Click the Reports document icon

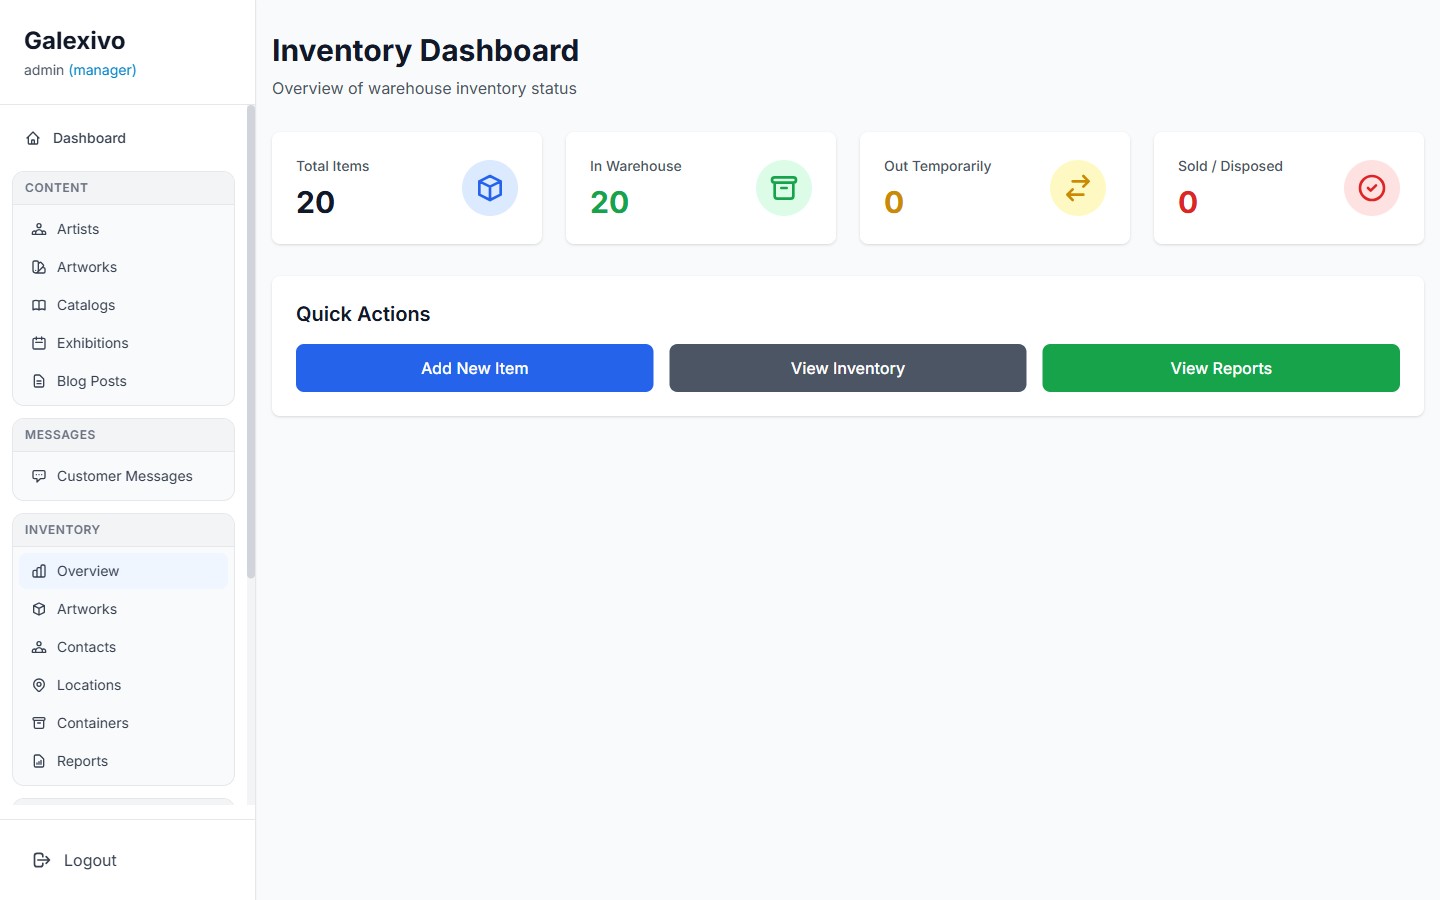[39, 761]
